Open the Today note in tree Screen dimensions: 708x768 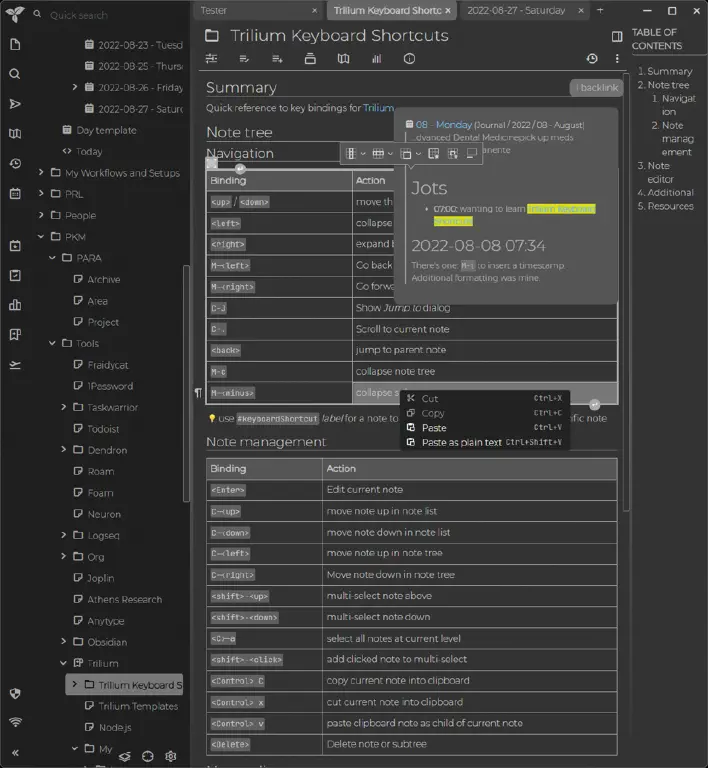(89, 151)
